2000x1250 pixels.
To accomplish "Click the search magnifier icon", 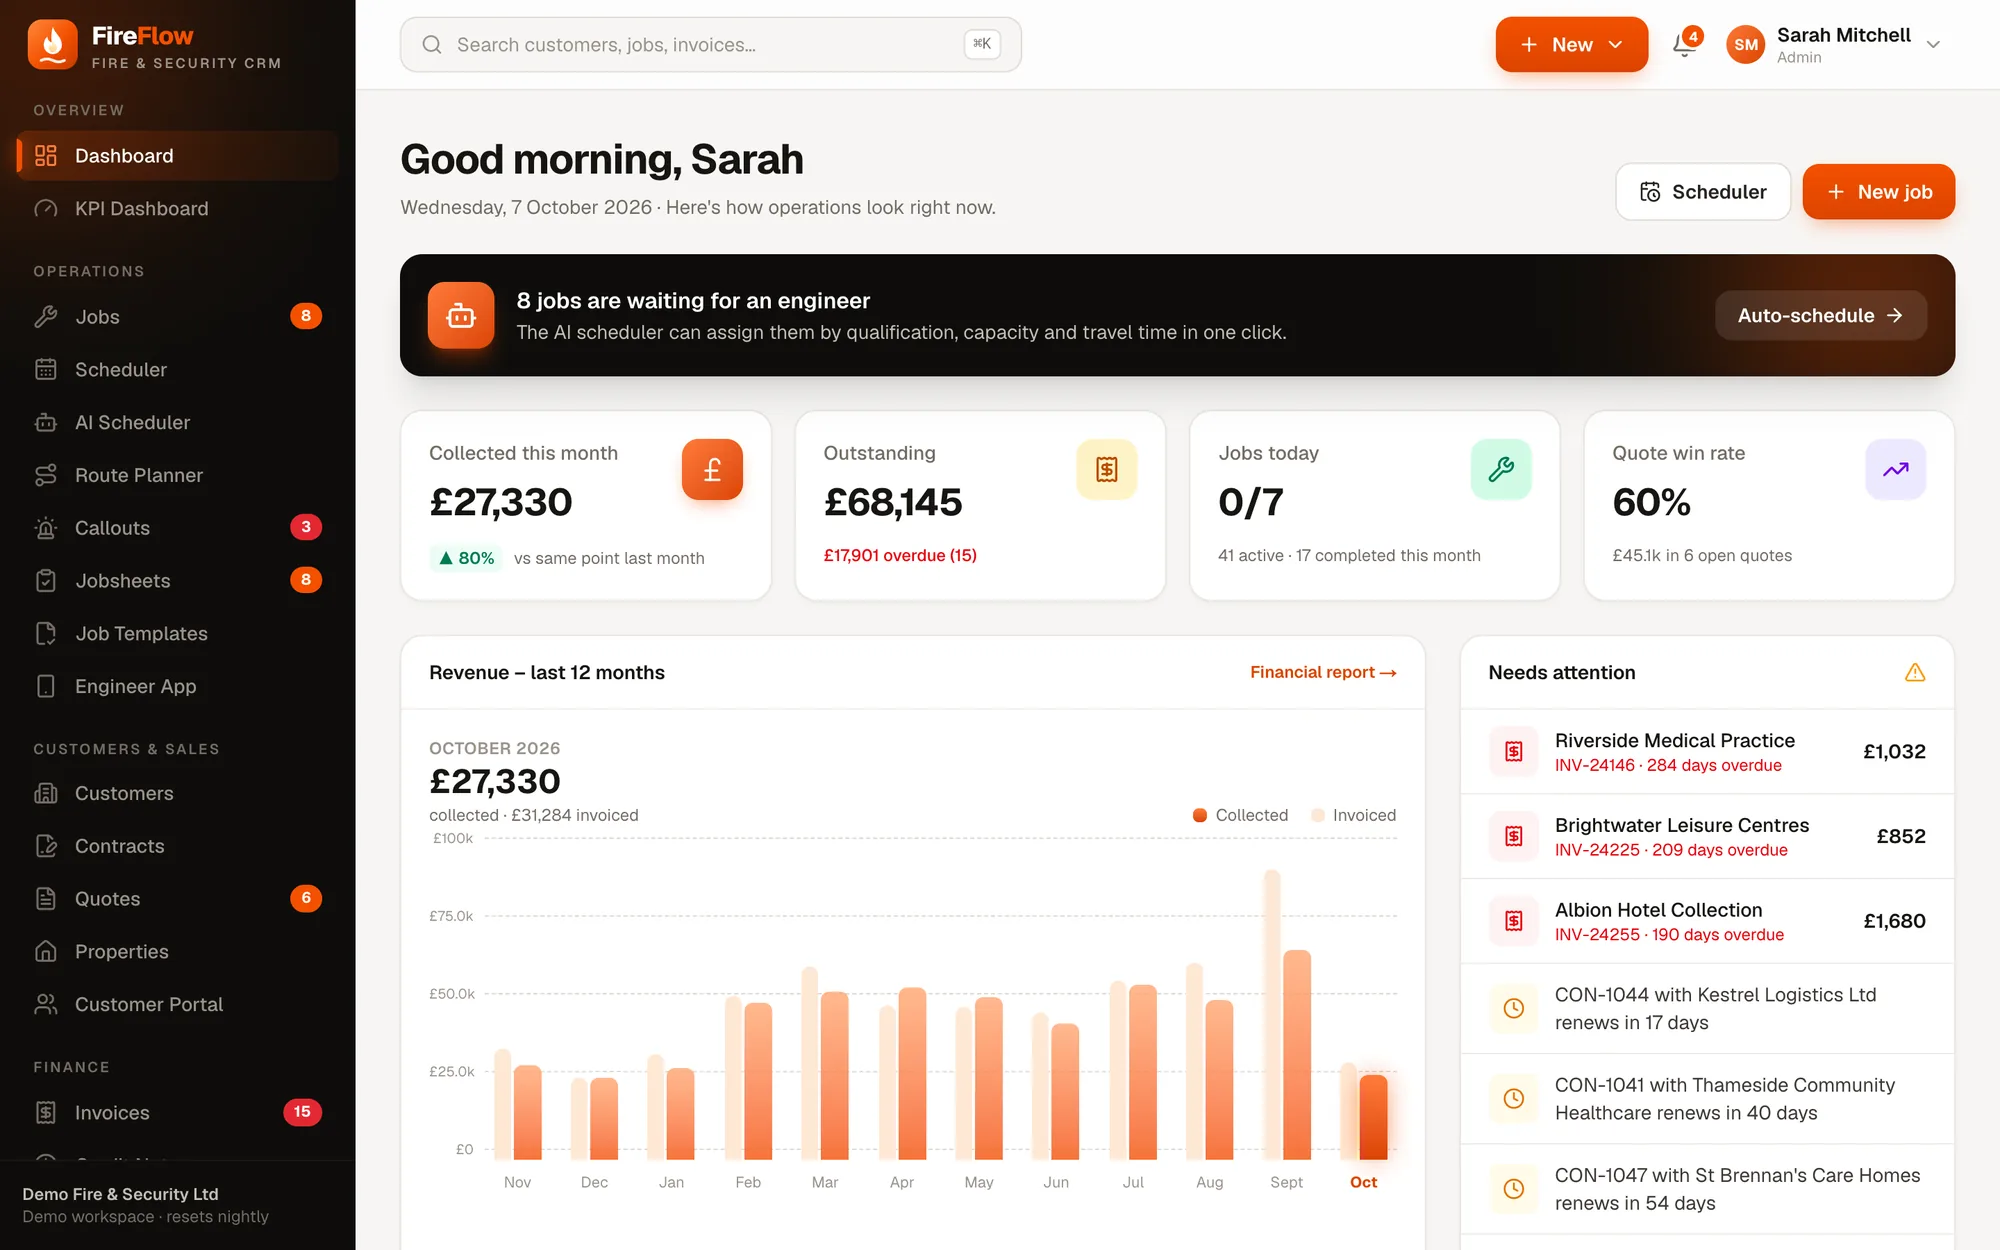I will tap(432, 45).
